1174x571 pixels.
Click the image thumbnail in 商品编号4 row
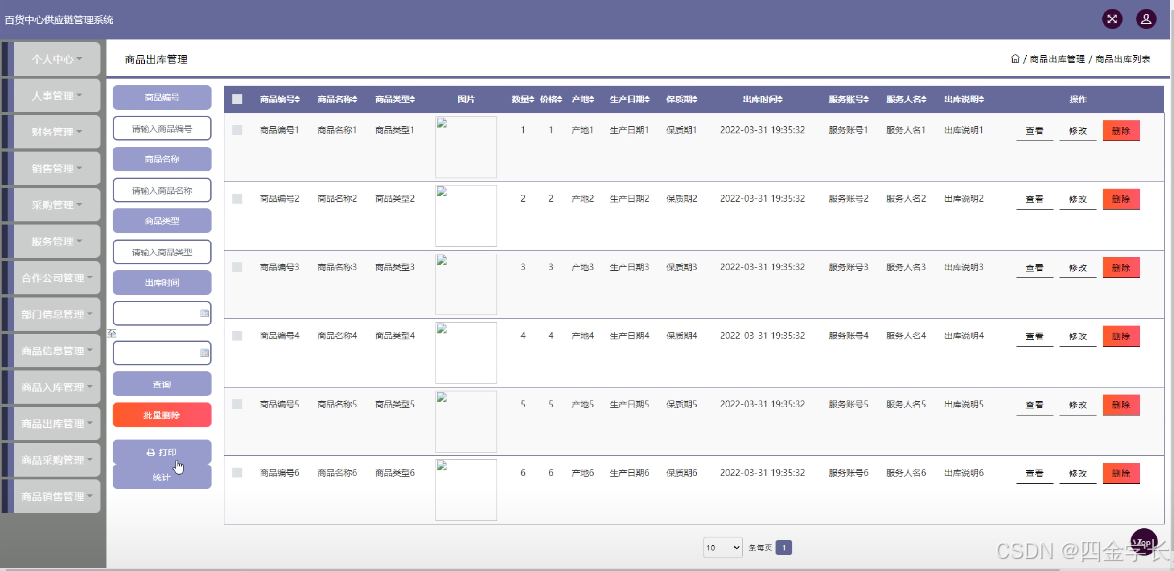466,352
